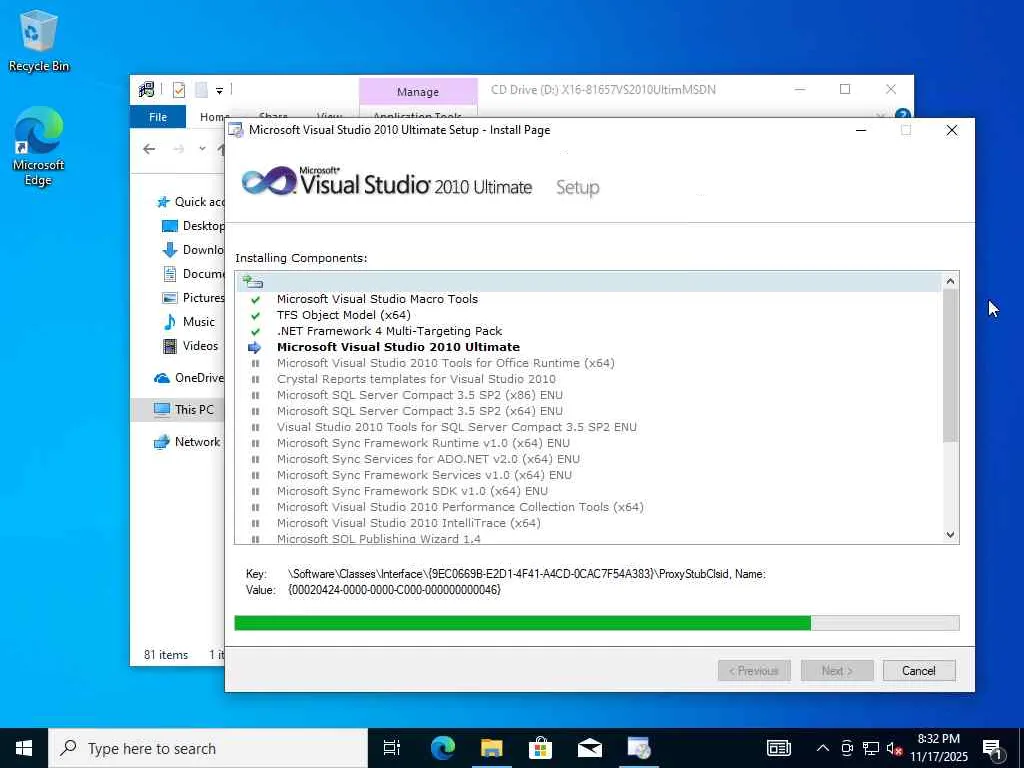
Task: Open Edge from the taskbar
Action: pyautogui.click(x=443, y=748)
